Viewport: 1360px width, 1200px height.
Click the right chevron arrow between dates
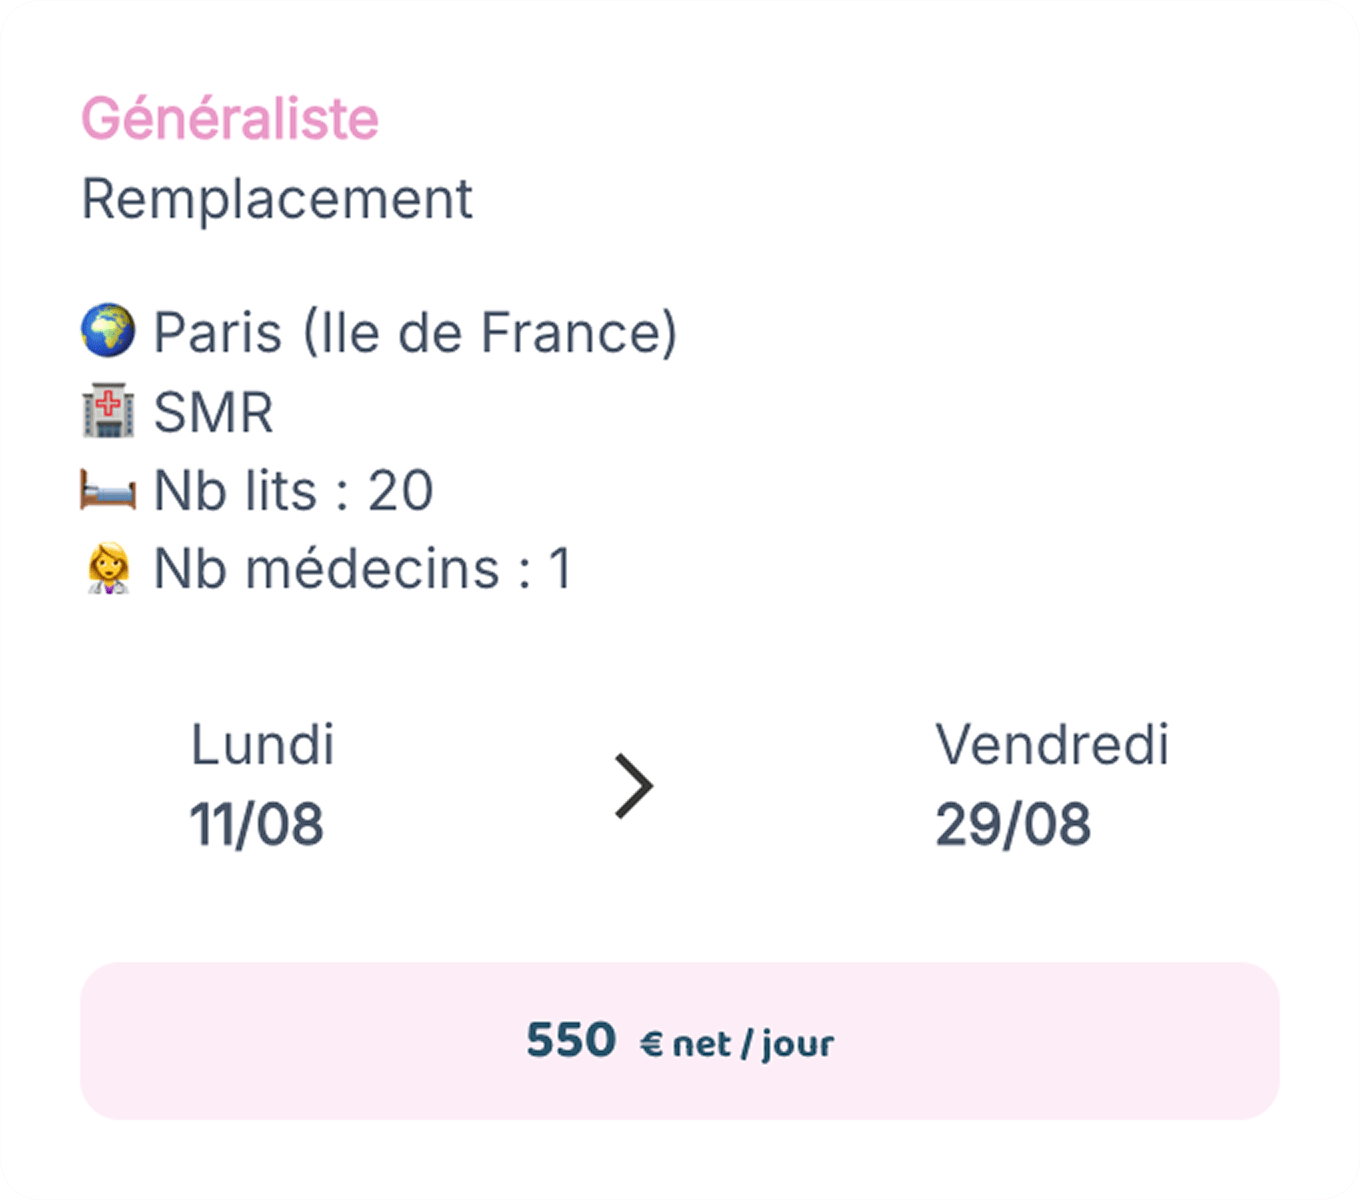pyautogui.click(x=634, y=786)
